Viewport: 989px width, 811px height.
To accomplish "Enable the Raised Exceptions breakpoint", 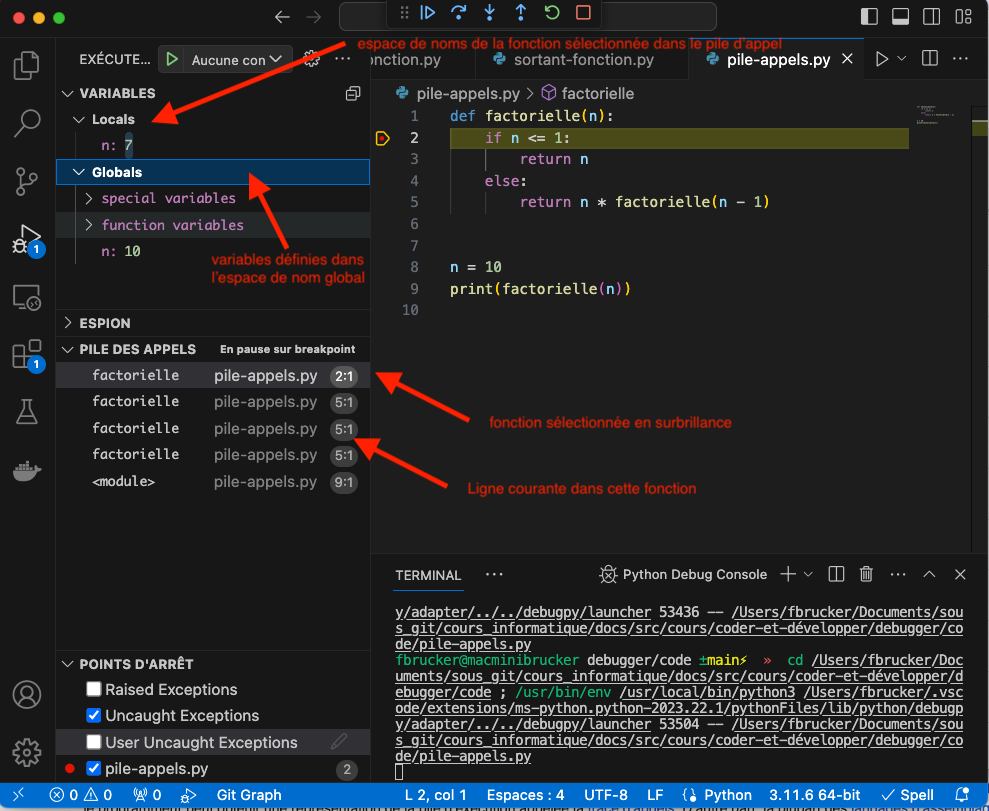I will coord(94,689).
